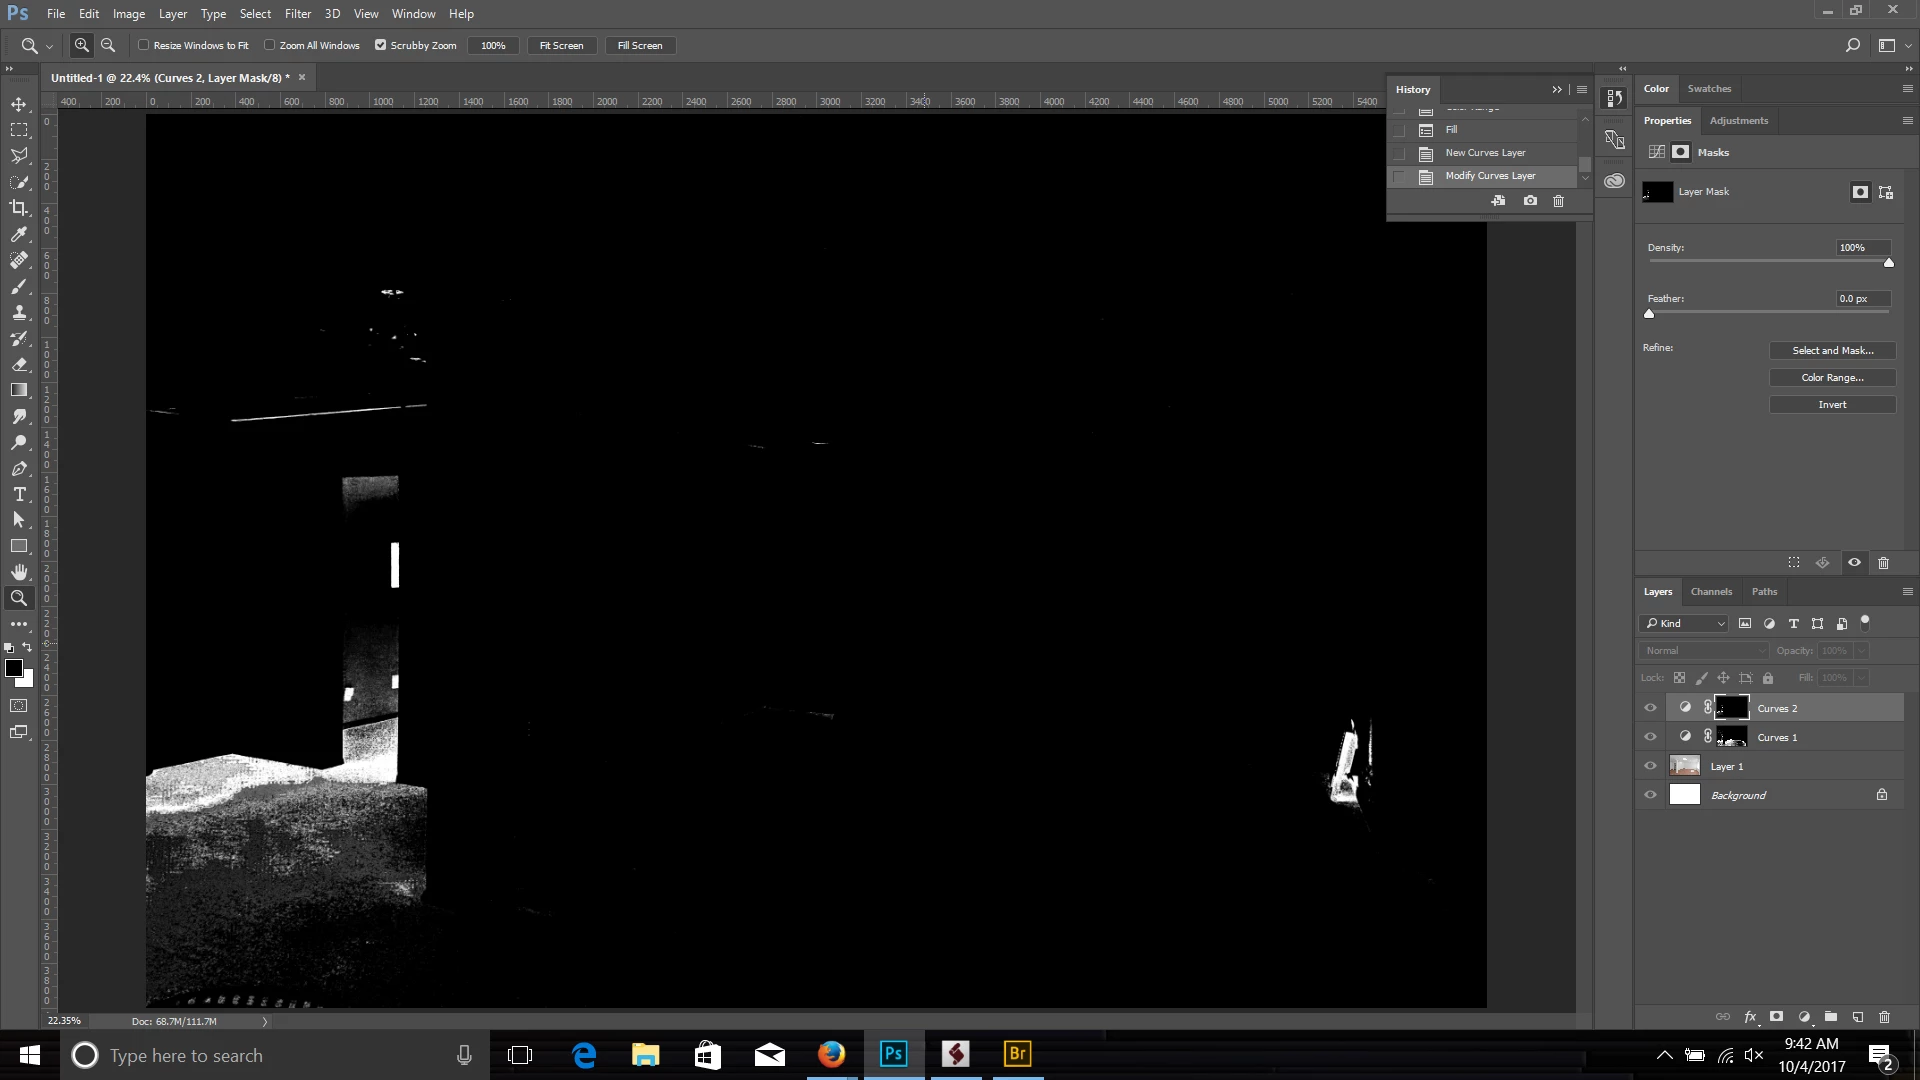Create a new snapshot from History panel

pyautogui.click(x=1530, y=201)
